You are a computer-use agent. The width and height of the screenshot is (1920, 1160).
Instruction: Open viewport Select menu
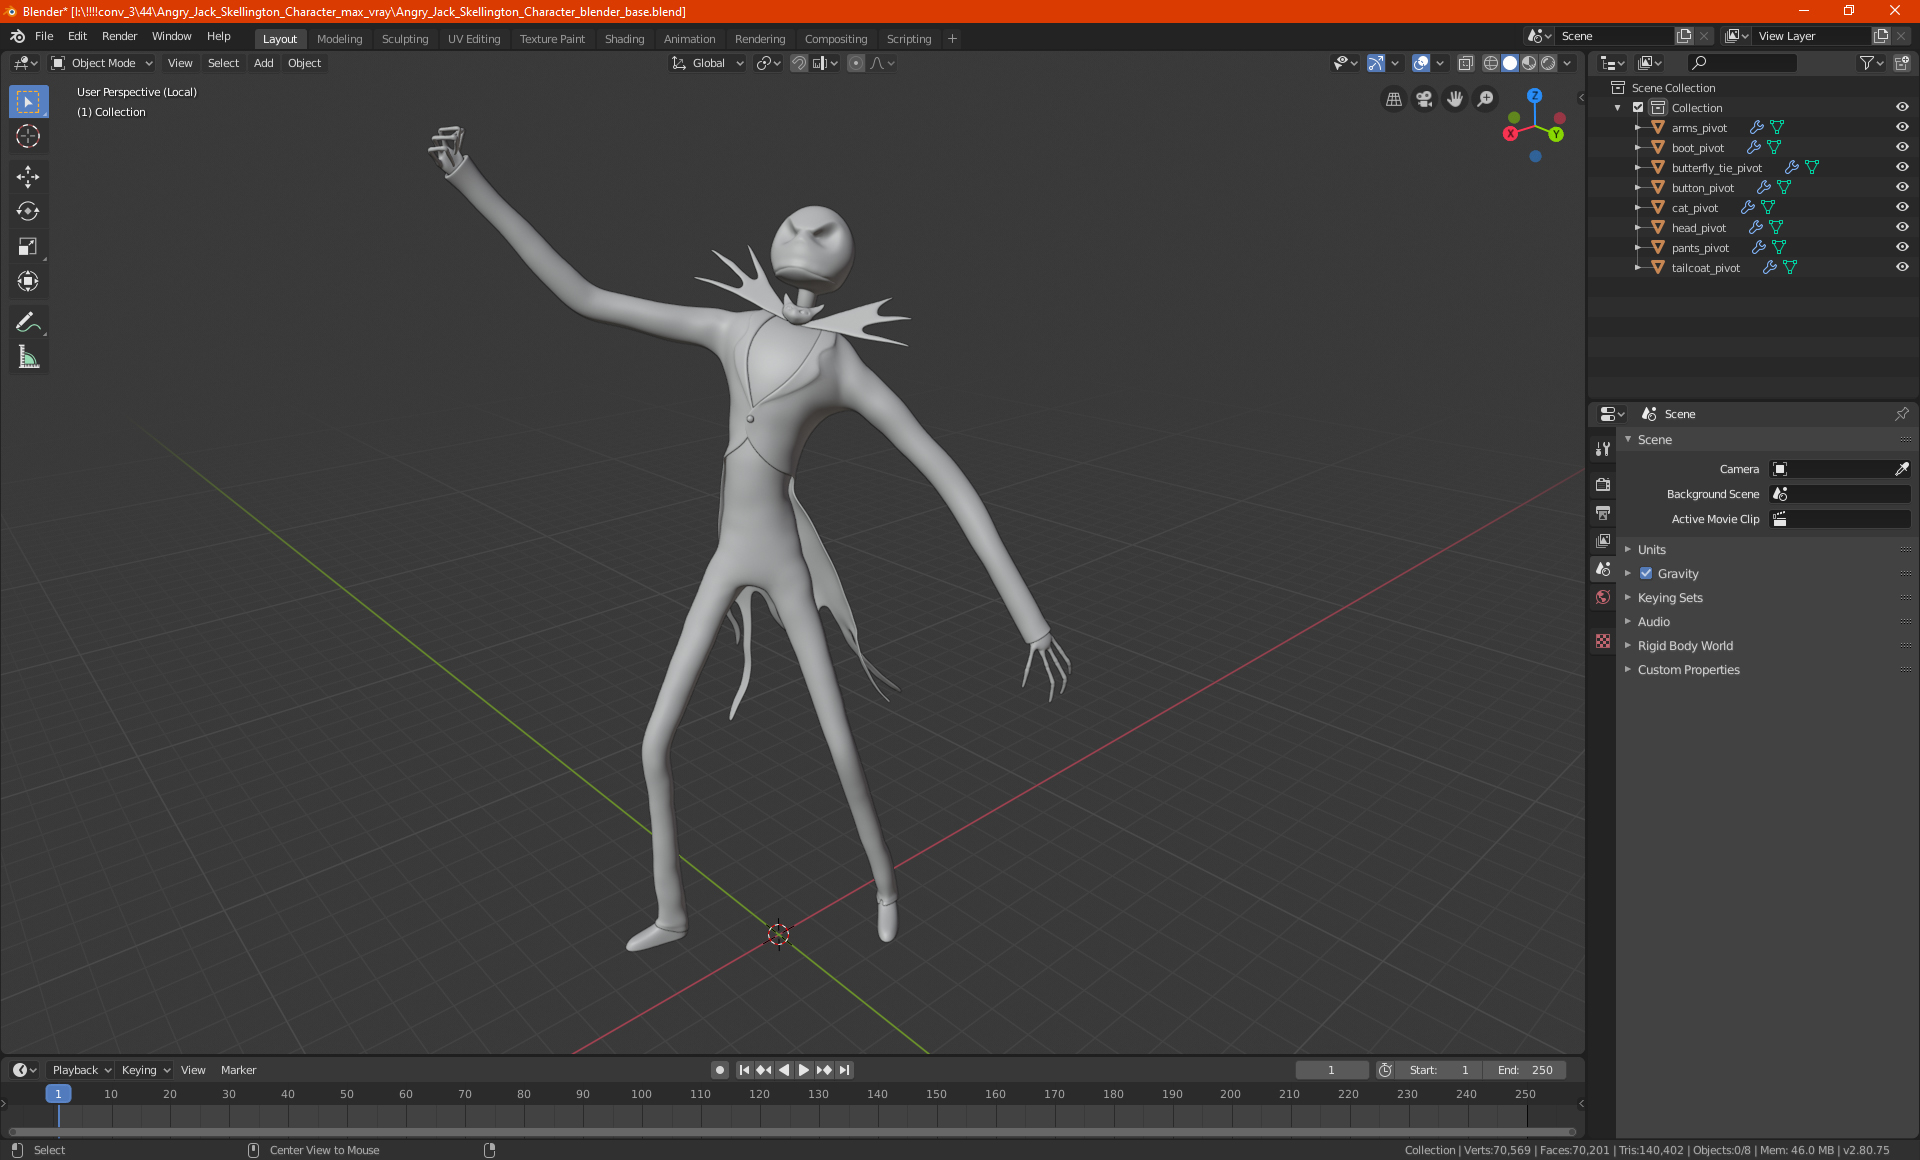click(x=223, y=63)
